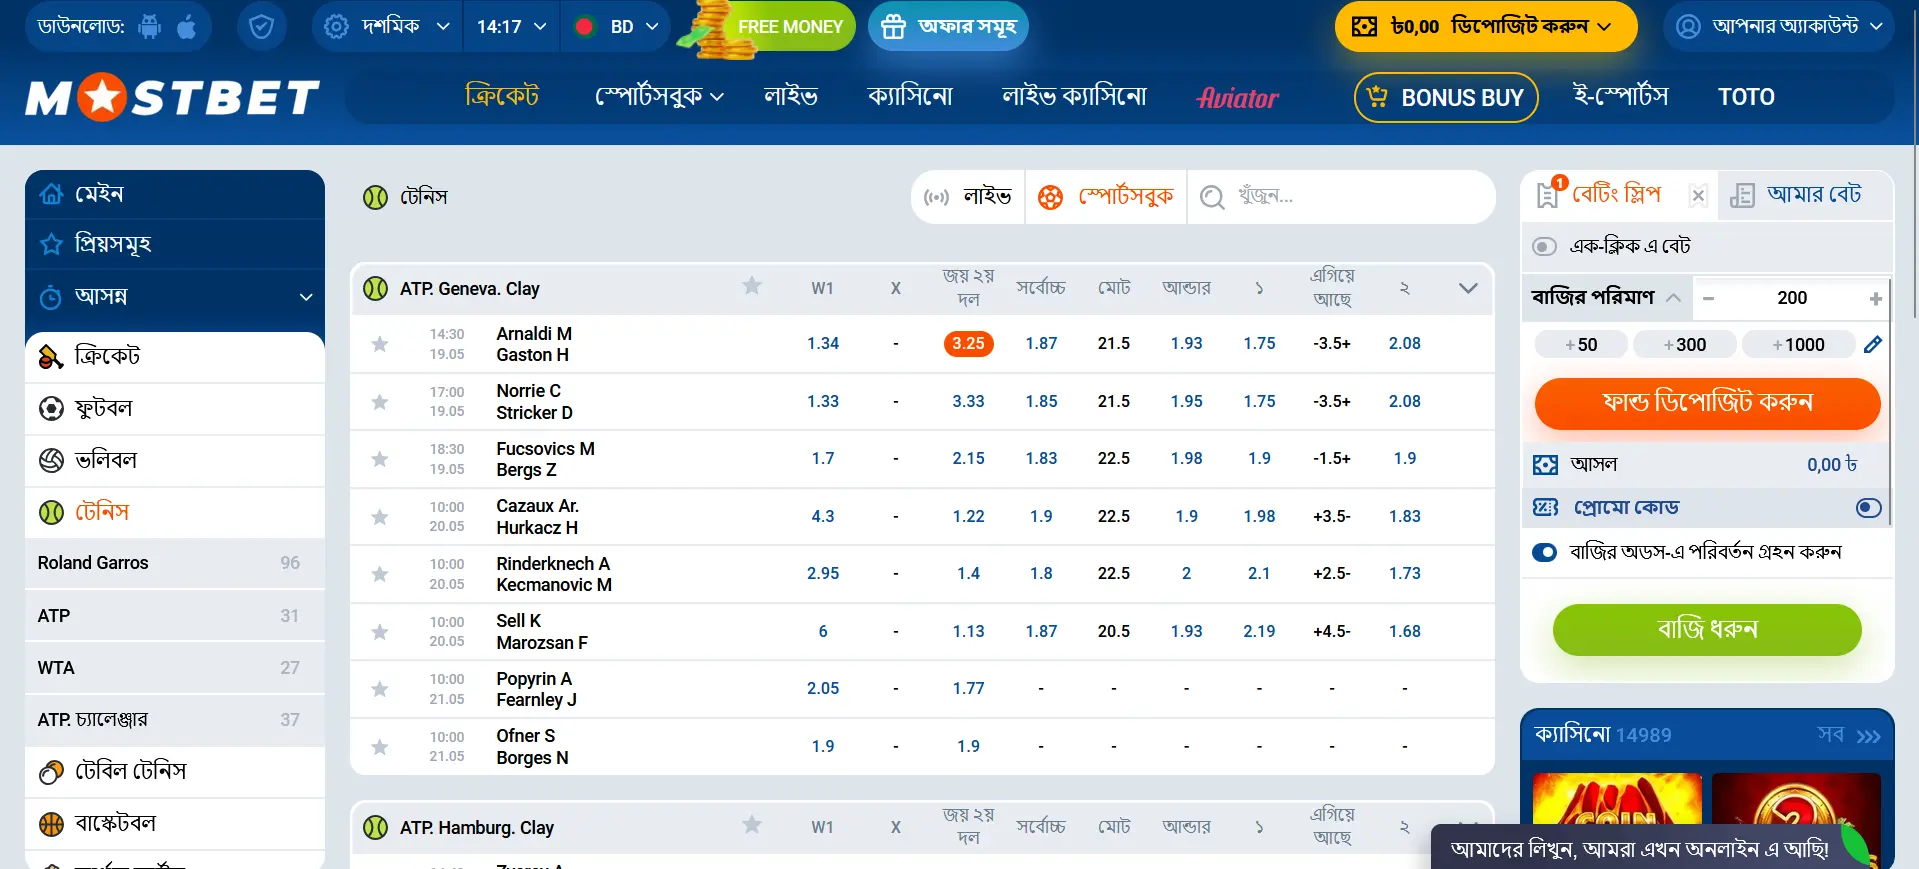Click the shield security icon
1919x869 pixels.
click(x=262, y=26)
